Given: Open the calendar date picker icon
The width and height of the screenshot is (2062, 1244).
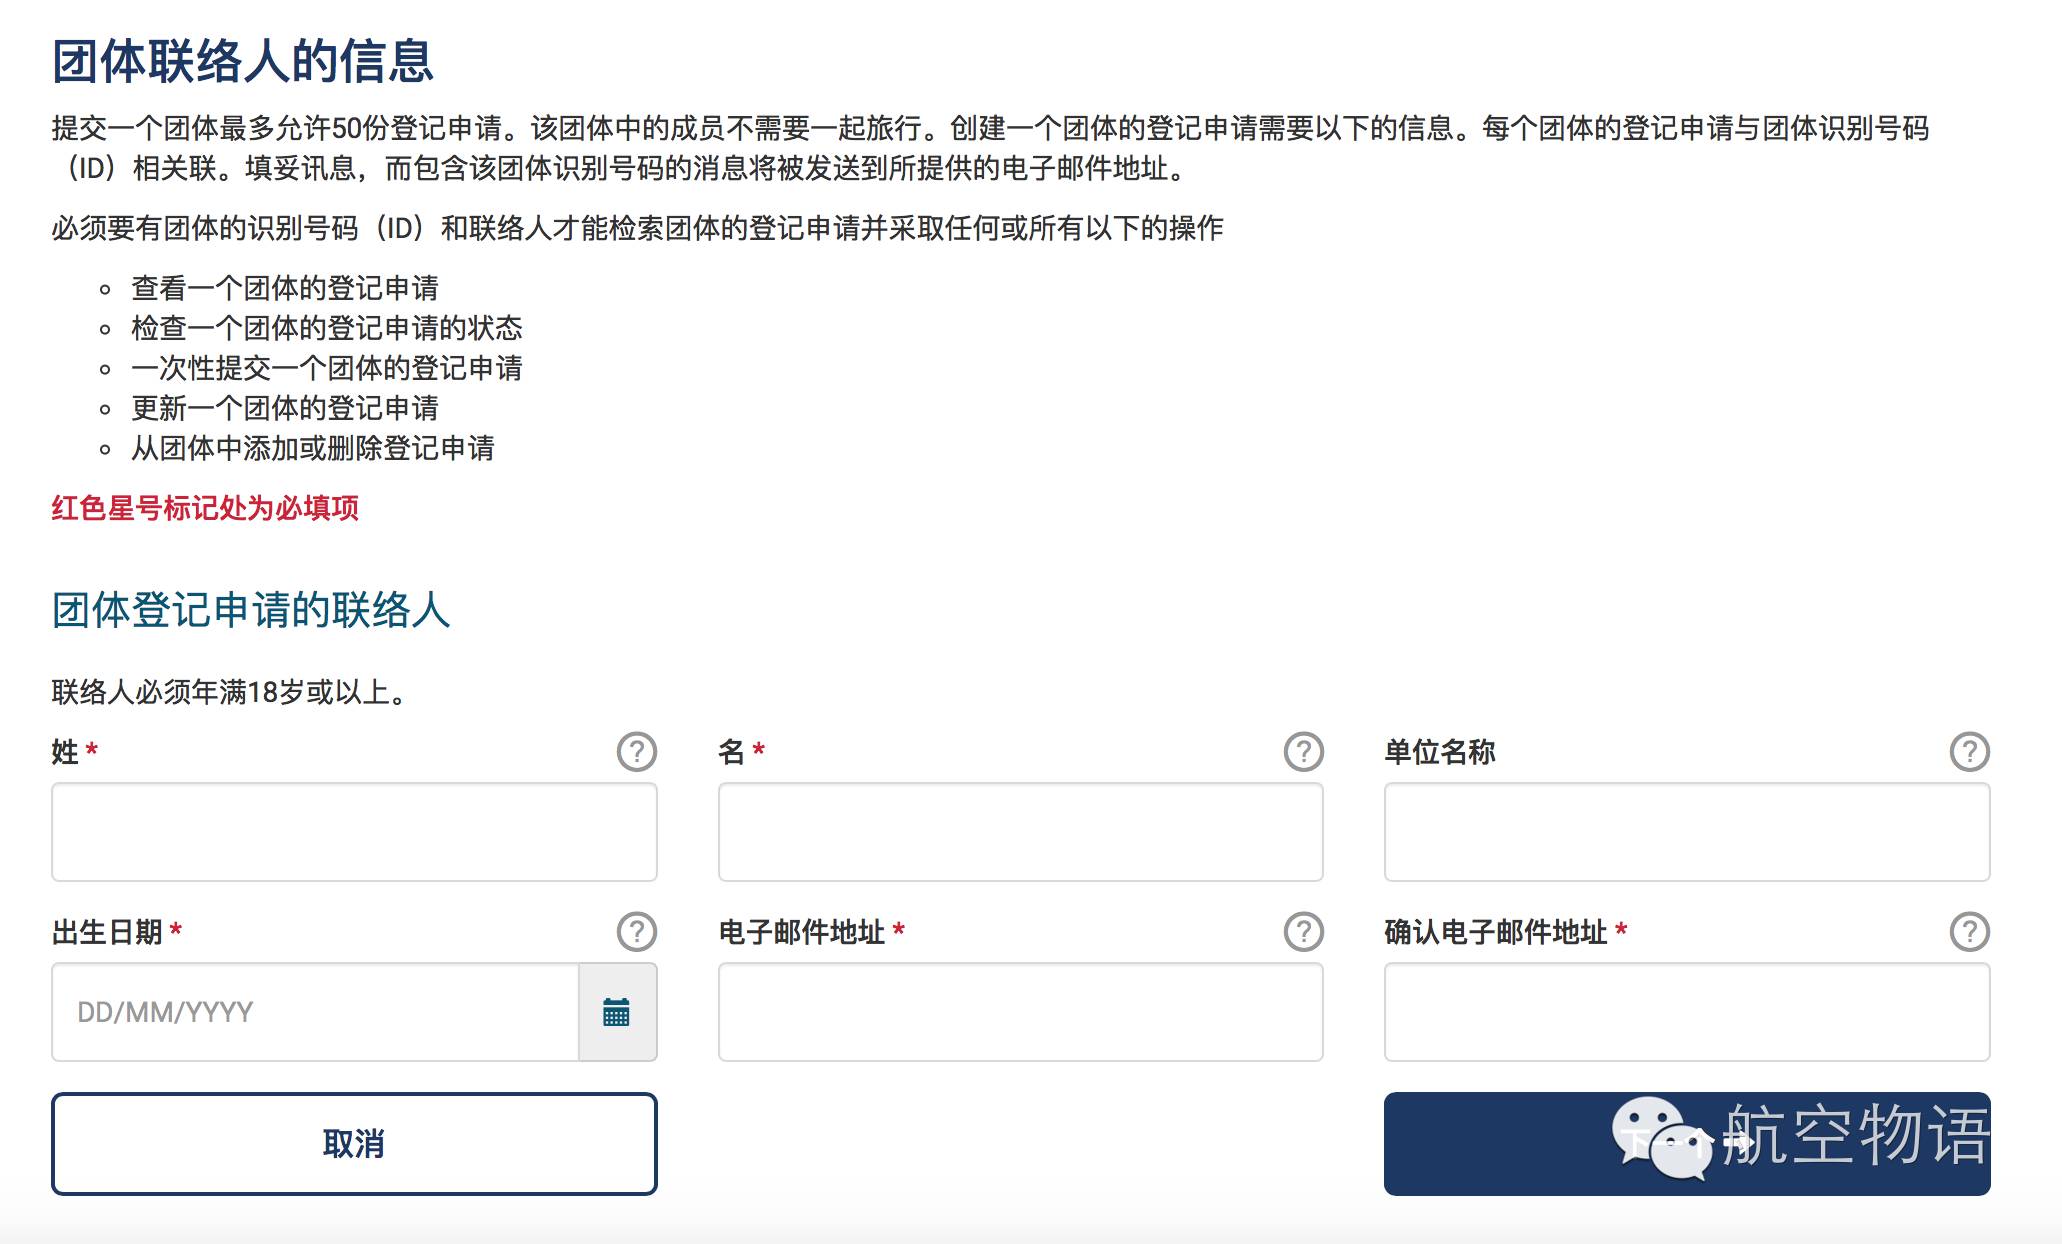Looking at the screenshot, I should pos(617,1012).
